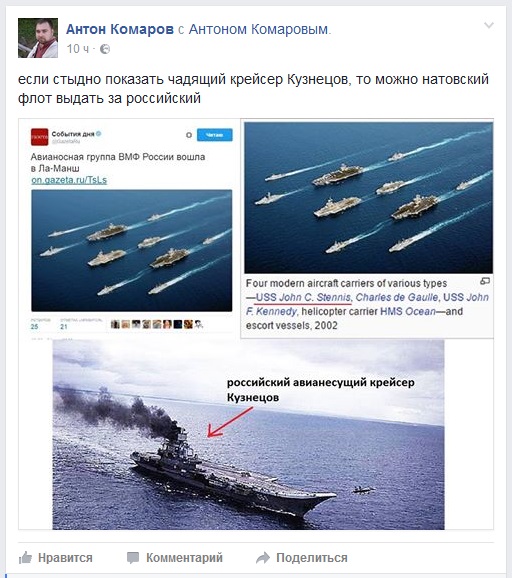
Task: Open Антон Комаров author name link
Action: 120,29
